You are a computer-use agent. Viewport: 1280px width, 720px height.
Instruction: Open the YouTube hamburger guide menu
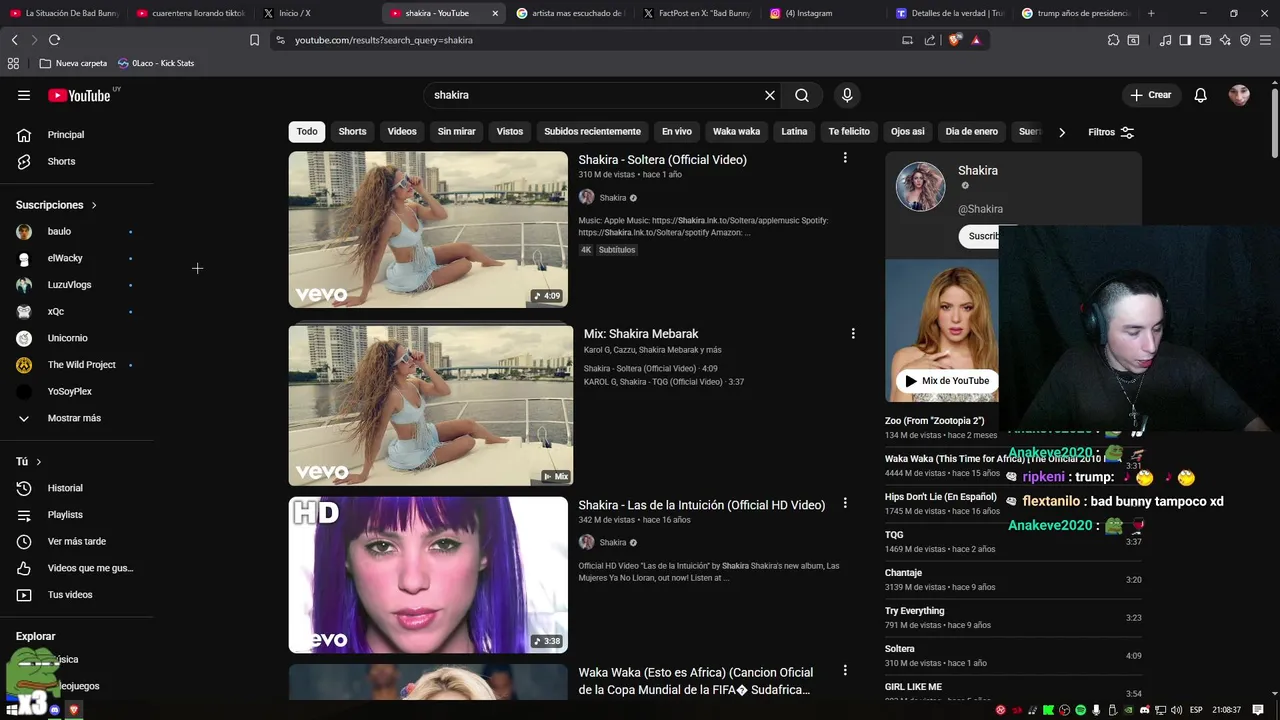click(x=24, y=95)
